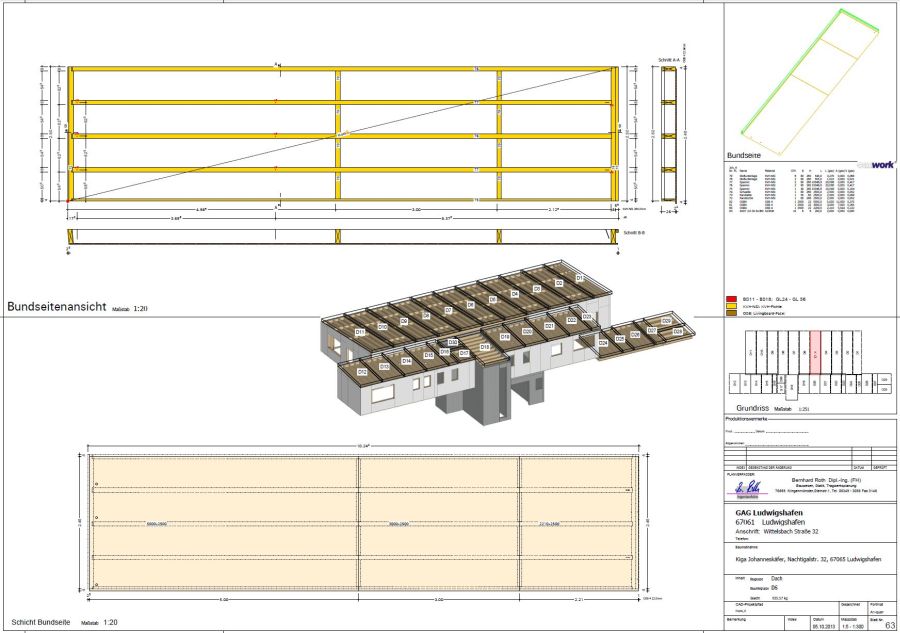Click roof panel label 'D11' on model
This screenshot has width=900, height=633.
(360, 332)
